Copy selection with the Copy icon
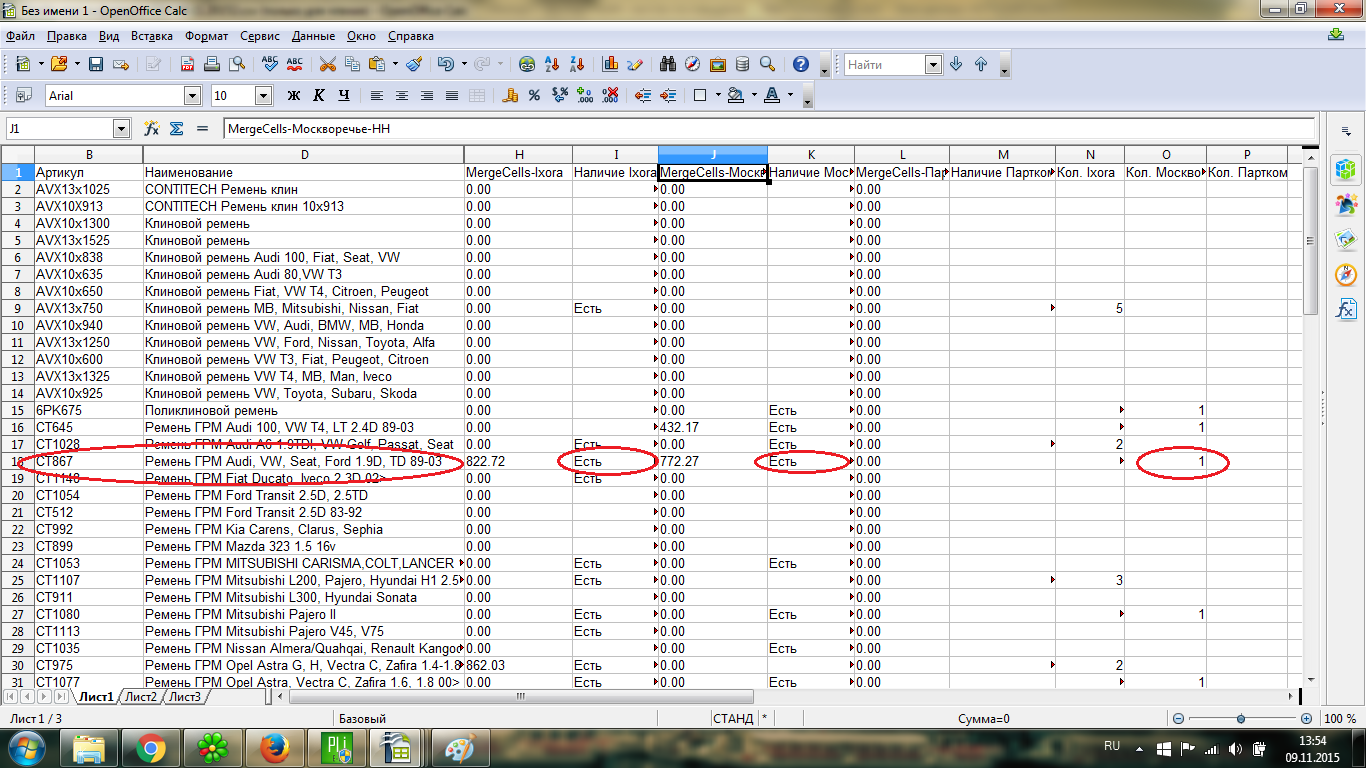Image resolution: width=1366 pixels, height=768 pixels. click(x=352, y=64)
